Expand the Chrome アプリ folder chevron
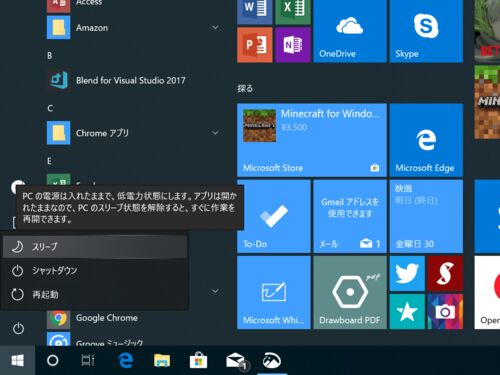Screen dimensions: 500x375 pos(216,133)
